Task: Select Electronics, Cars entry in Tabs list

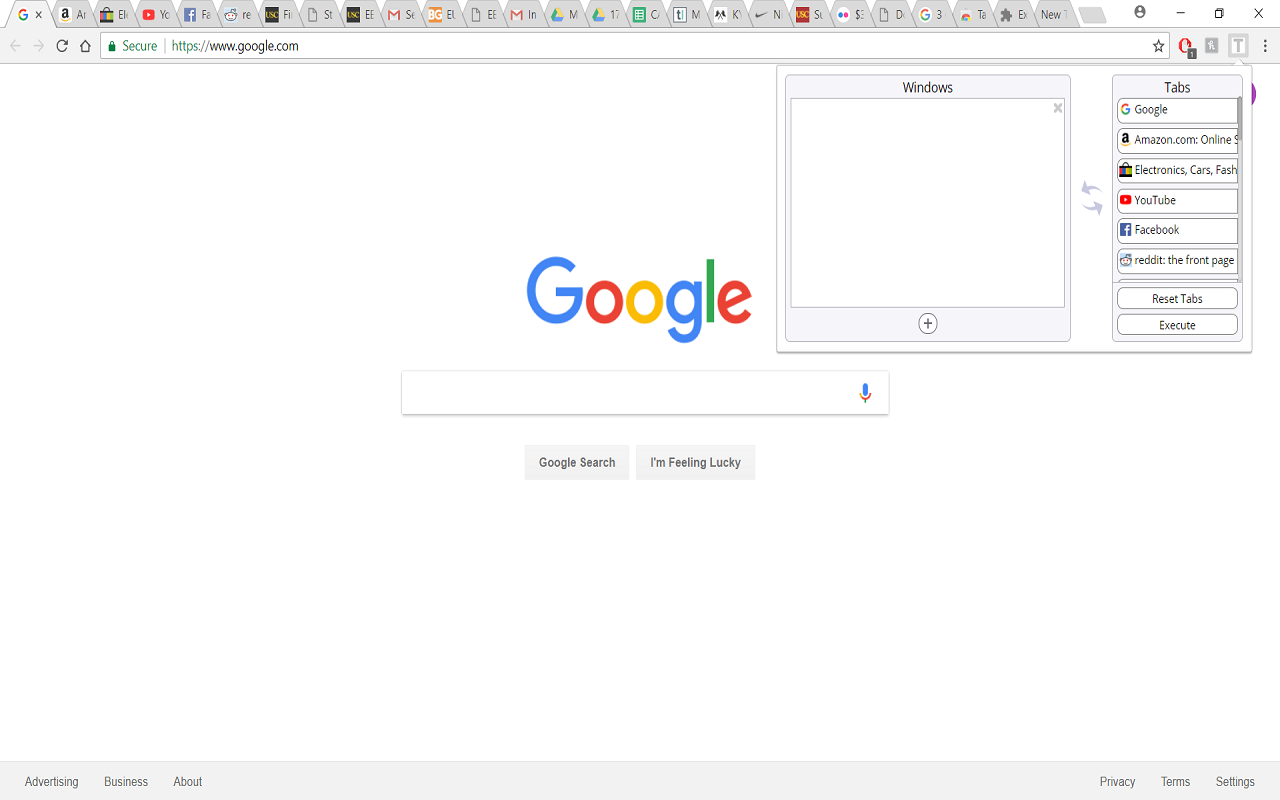Action: pyautogui.click(x=1177, y=170)
